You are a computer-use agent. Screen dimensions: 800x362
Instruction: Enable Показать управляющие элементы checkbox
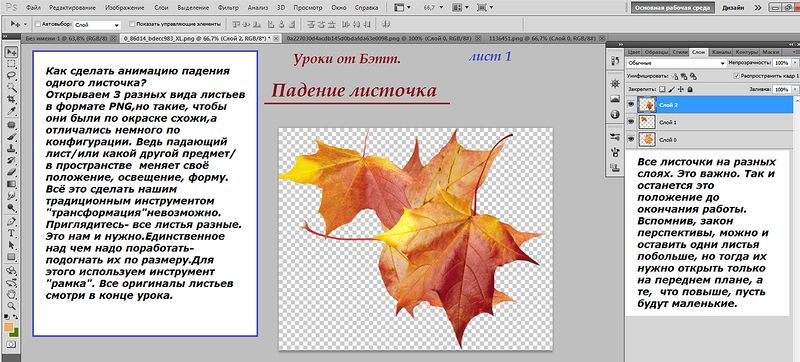click(x=132, y=24)
